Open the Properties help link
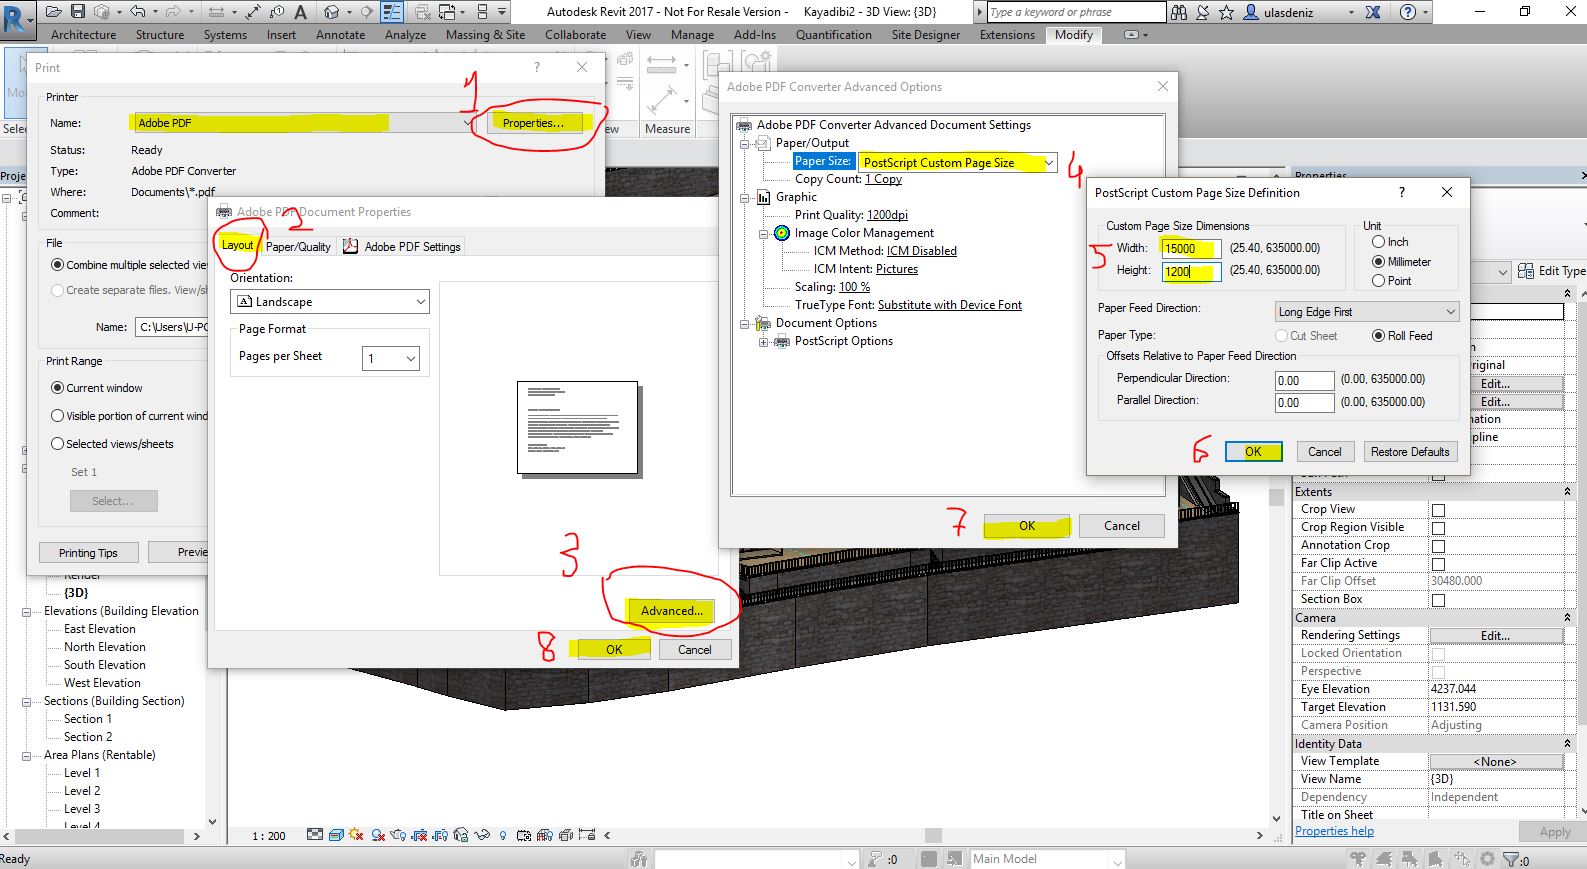1587x869 pixels. [1334, 831]
